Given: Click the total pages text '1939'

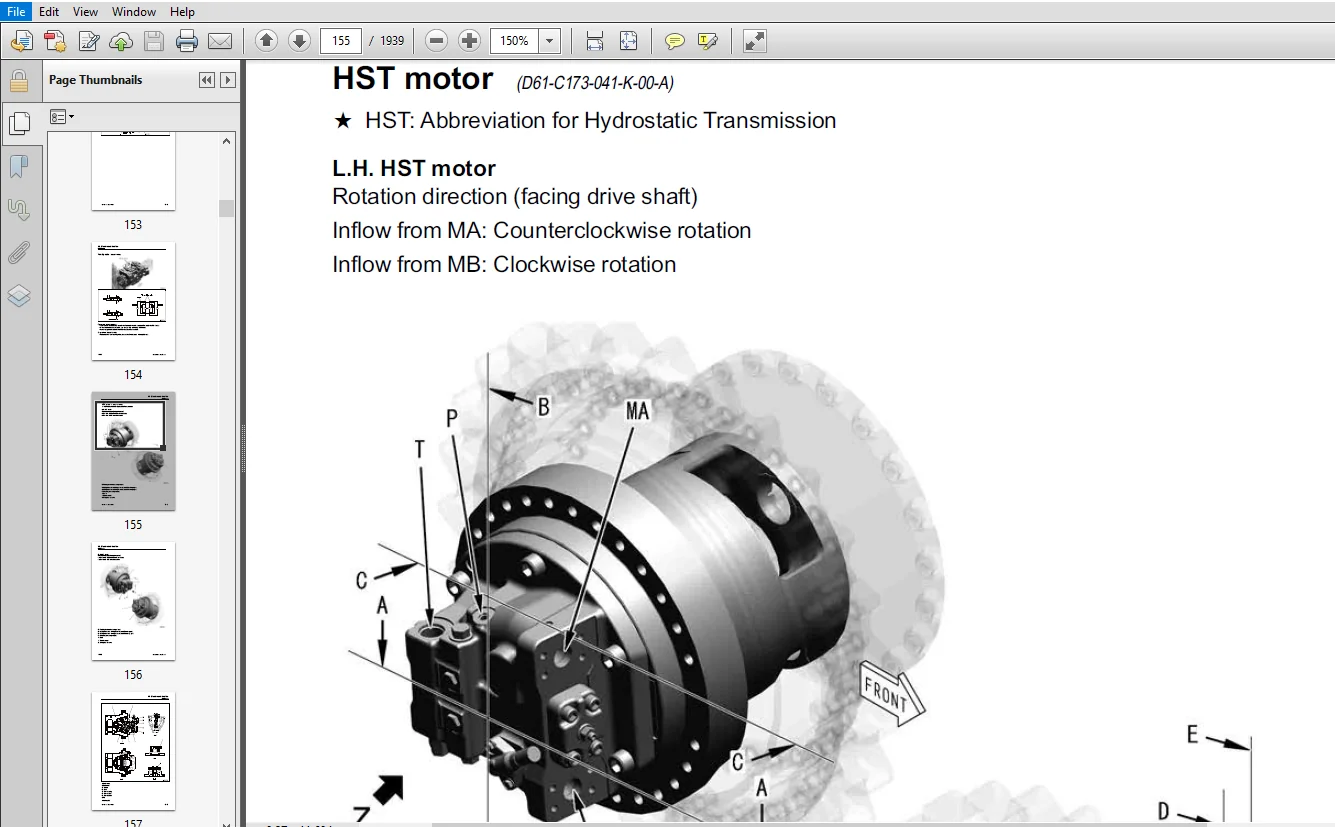Looking at the screenshot, I should point(392,41).
